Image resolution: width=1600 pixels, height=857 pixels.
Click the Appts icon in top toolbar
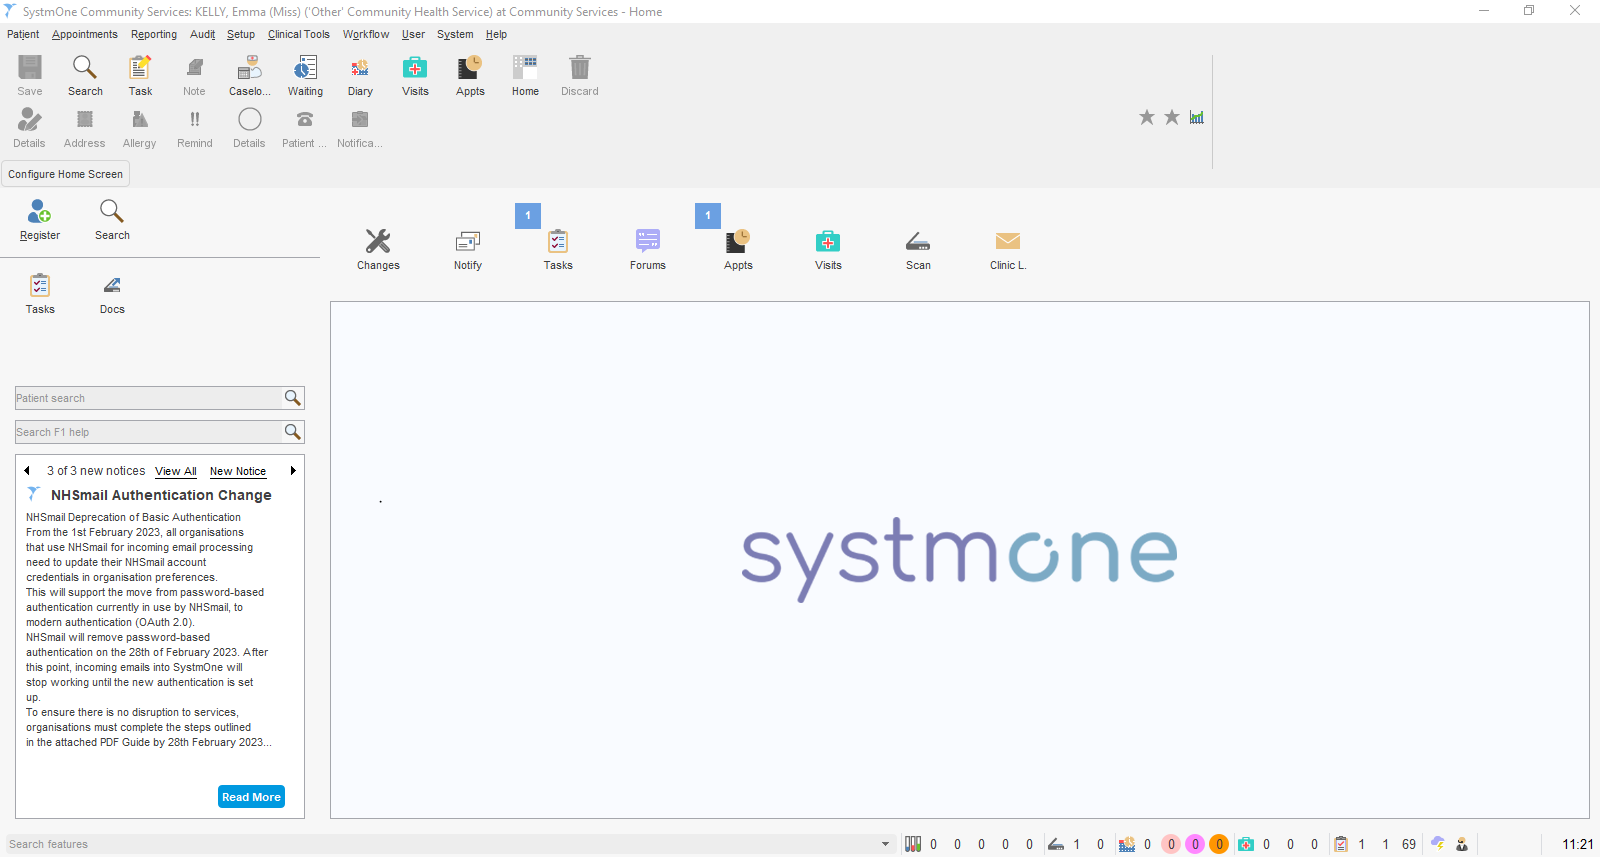pyautogui.click(x=470, y=68)
